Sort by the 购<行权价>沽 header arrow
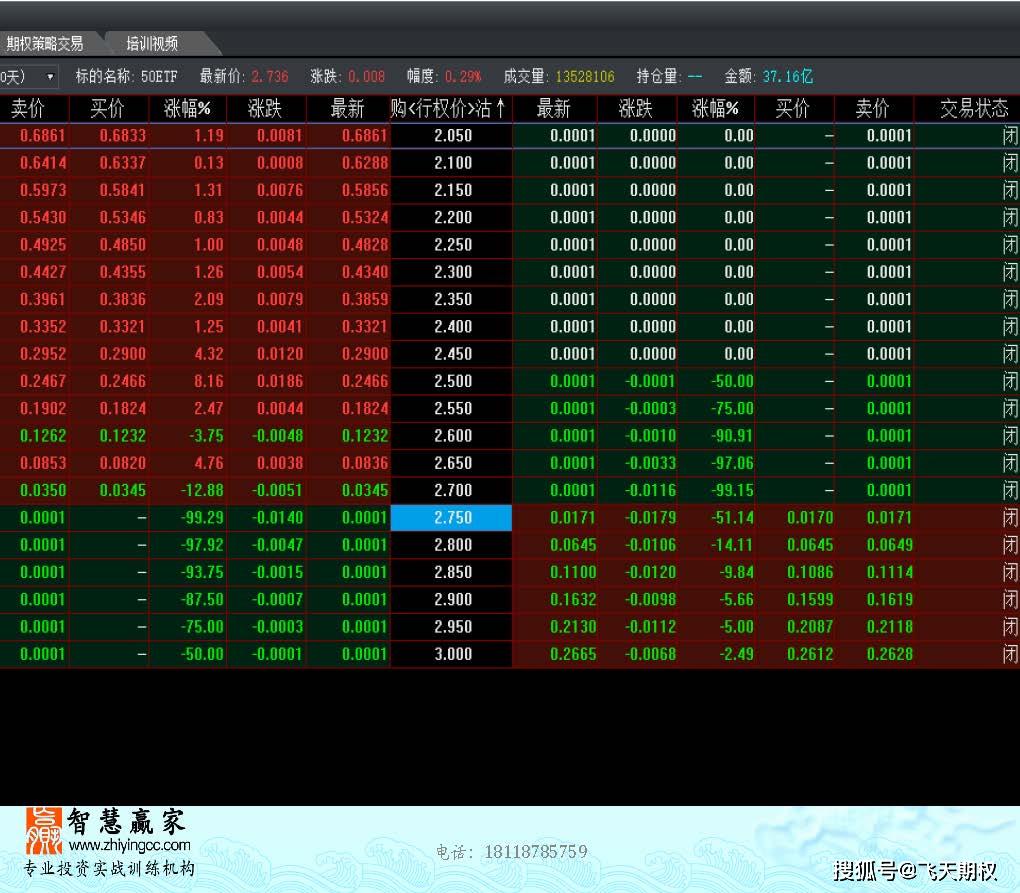 (x=500, y=107)
